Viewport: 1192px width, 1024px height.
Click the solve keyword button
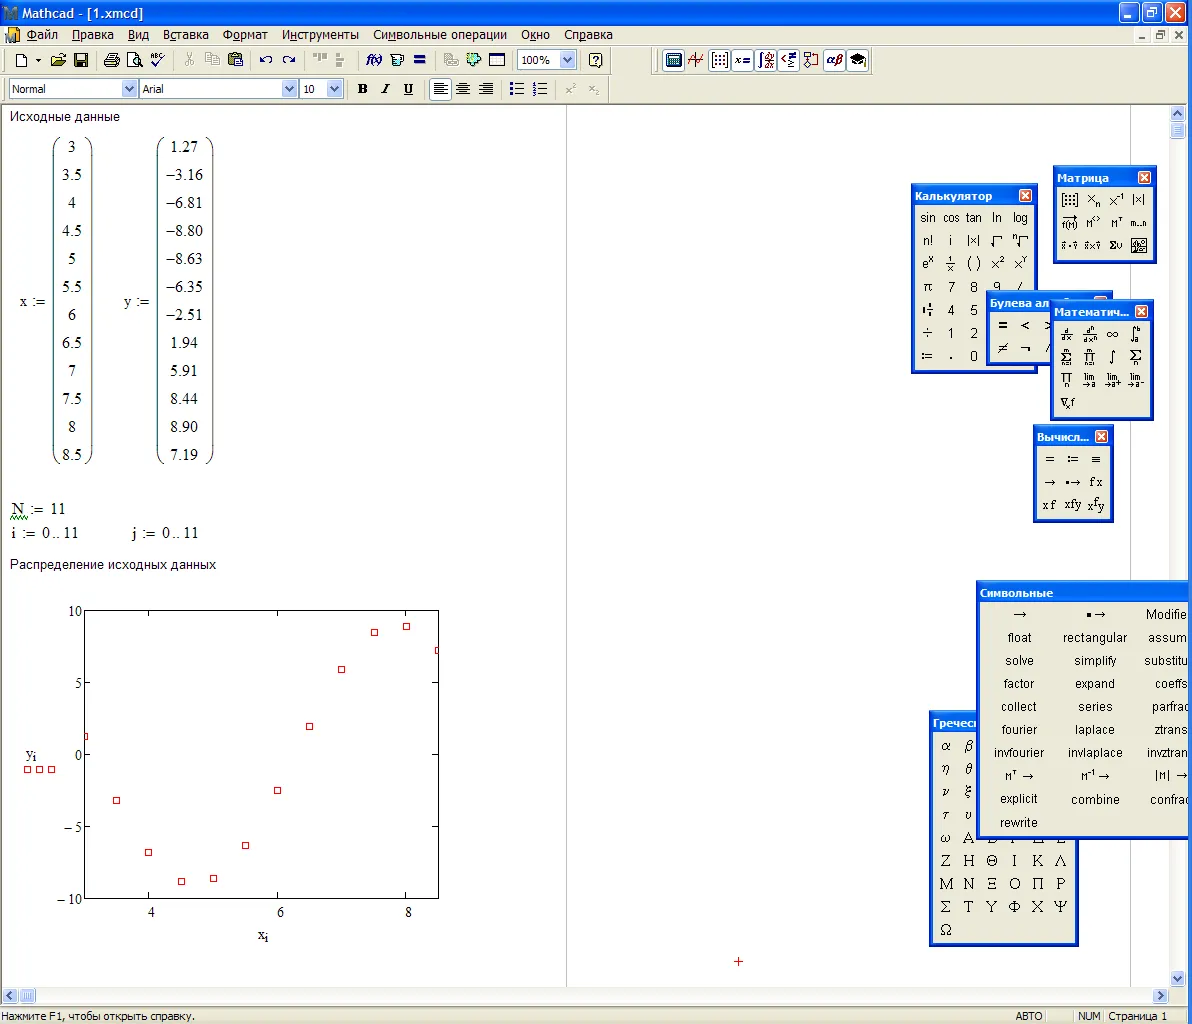tap(1019, 661)
